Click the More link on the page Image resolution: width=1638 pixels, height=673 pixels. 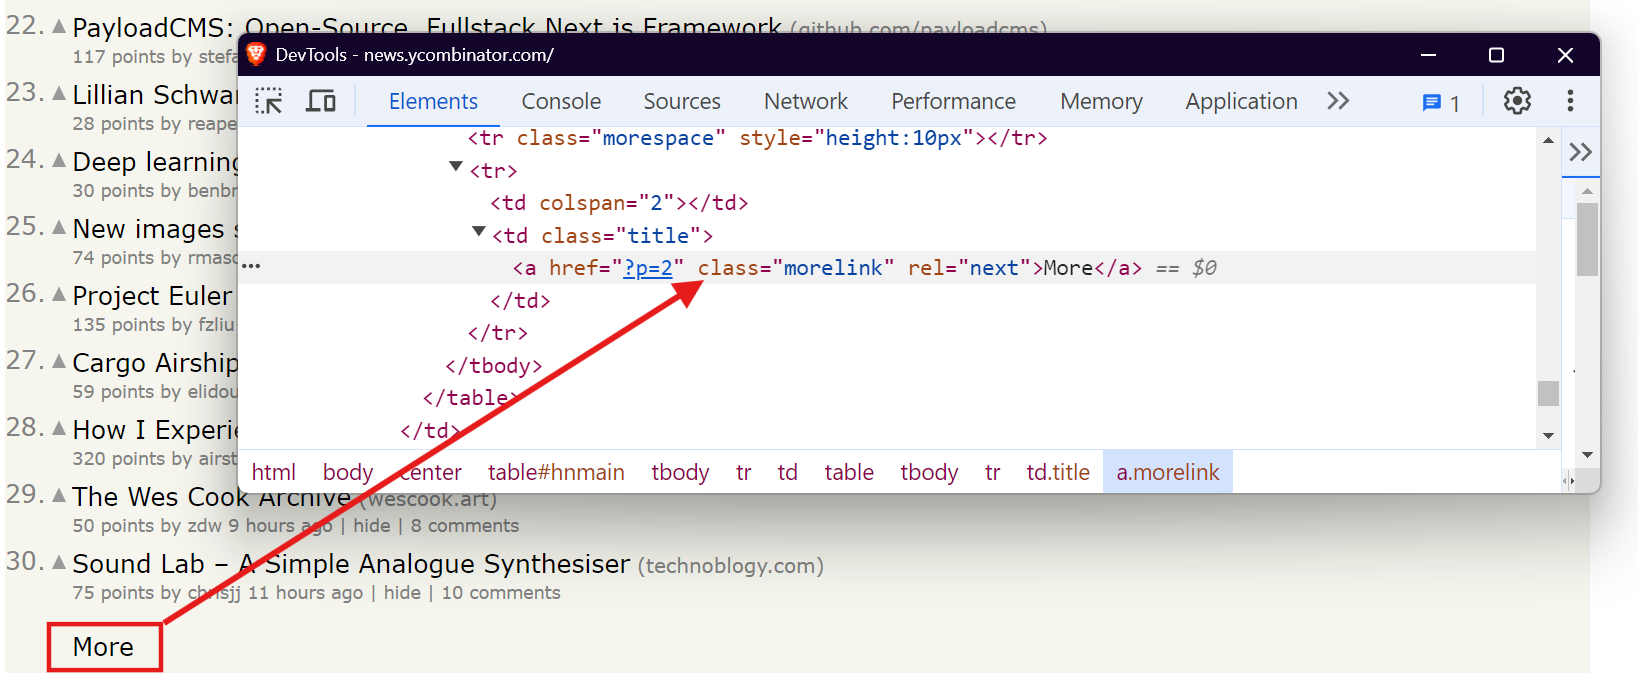(x=103, y=647)
